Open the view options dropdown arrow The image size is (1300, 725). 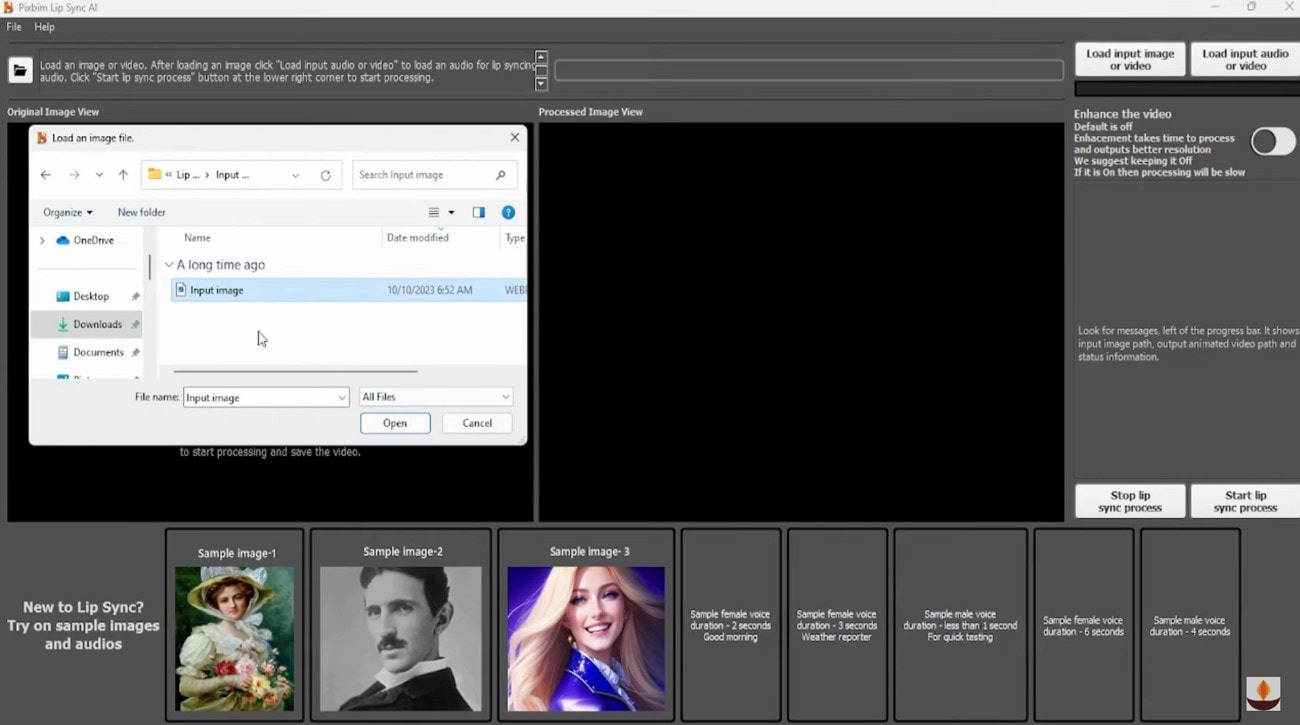(x=451, y=212)
